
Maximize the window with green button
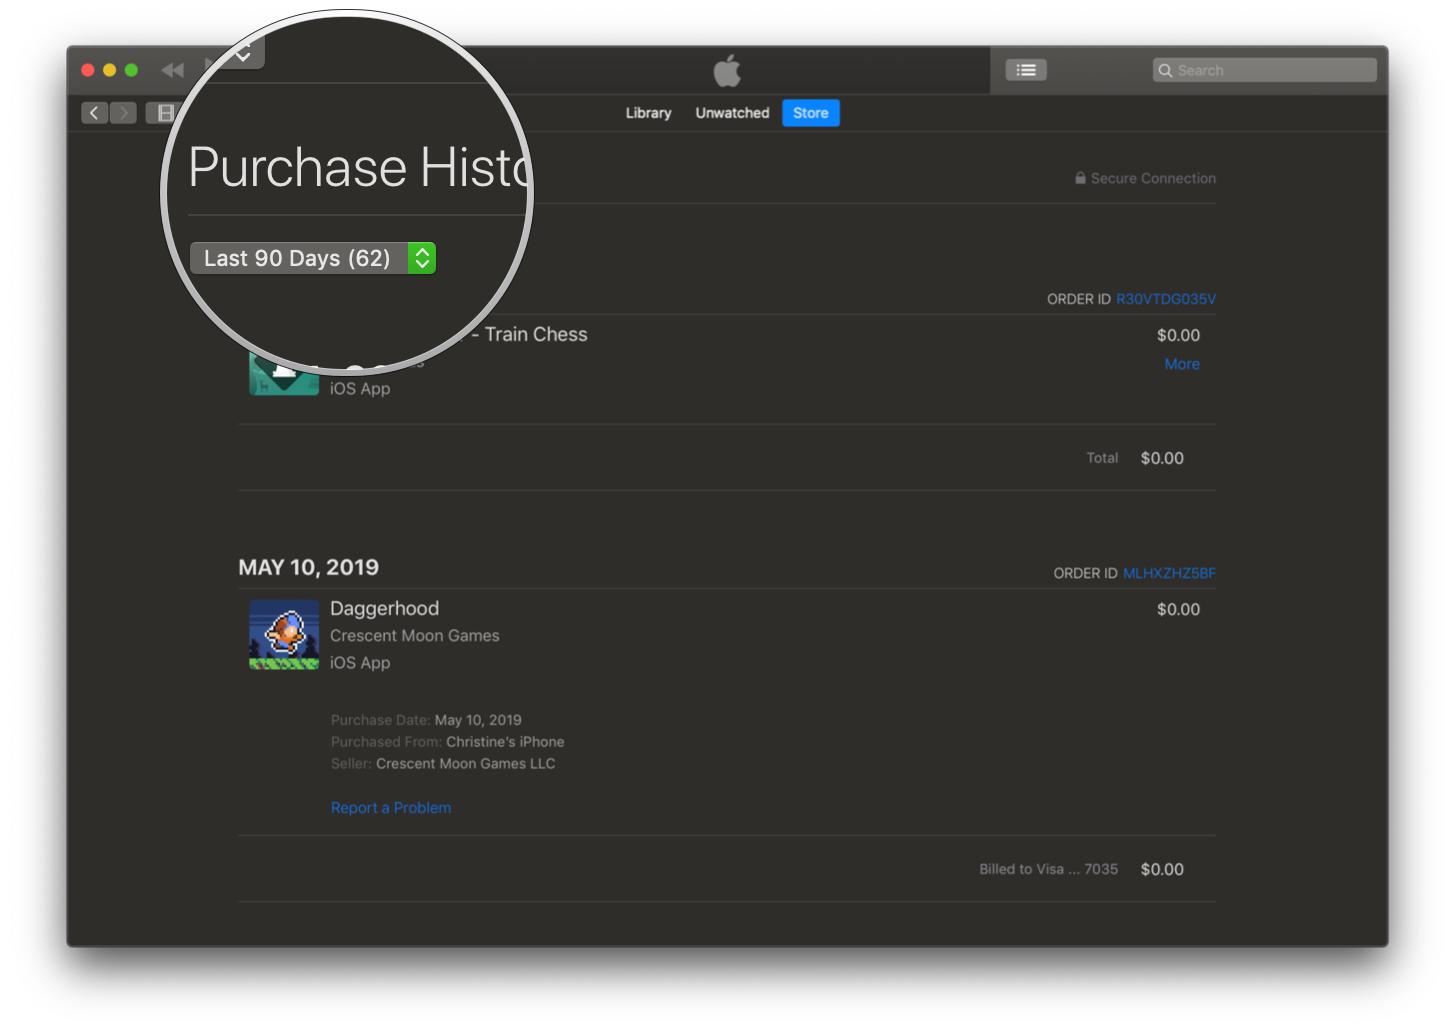tap(131, 70)
